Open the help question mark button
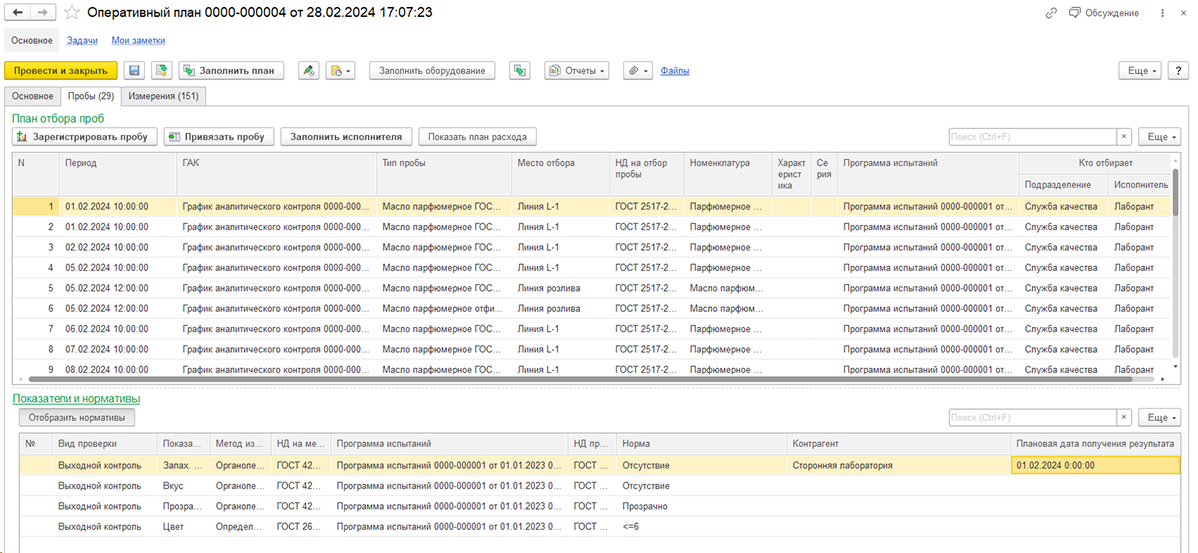This screenshot has width=1198, height=553. click(1179, 70)
